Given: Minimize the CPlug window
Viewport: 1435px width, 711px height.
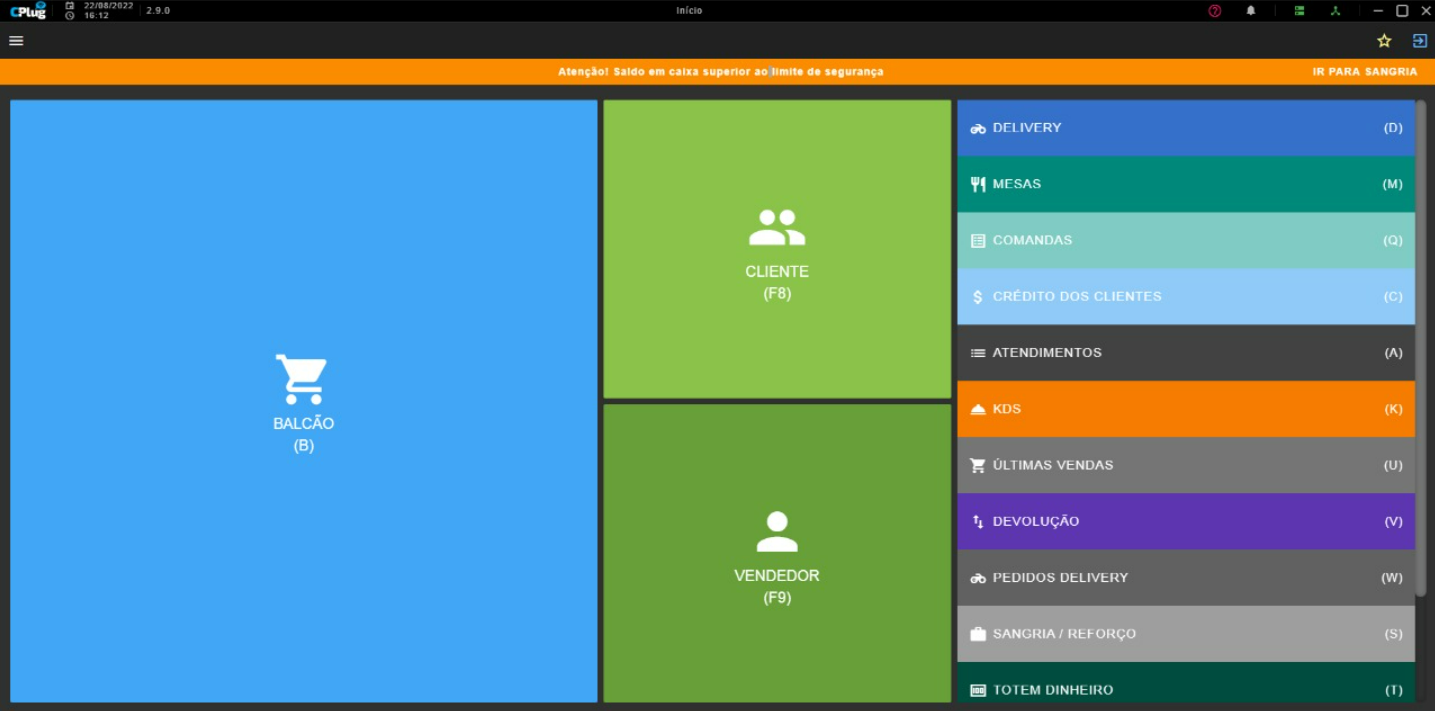Looking at the screenshot, I should coord(1378,11).
